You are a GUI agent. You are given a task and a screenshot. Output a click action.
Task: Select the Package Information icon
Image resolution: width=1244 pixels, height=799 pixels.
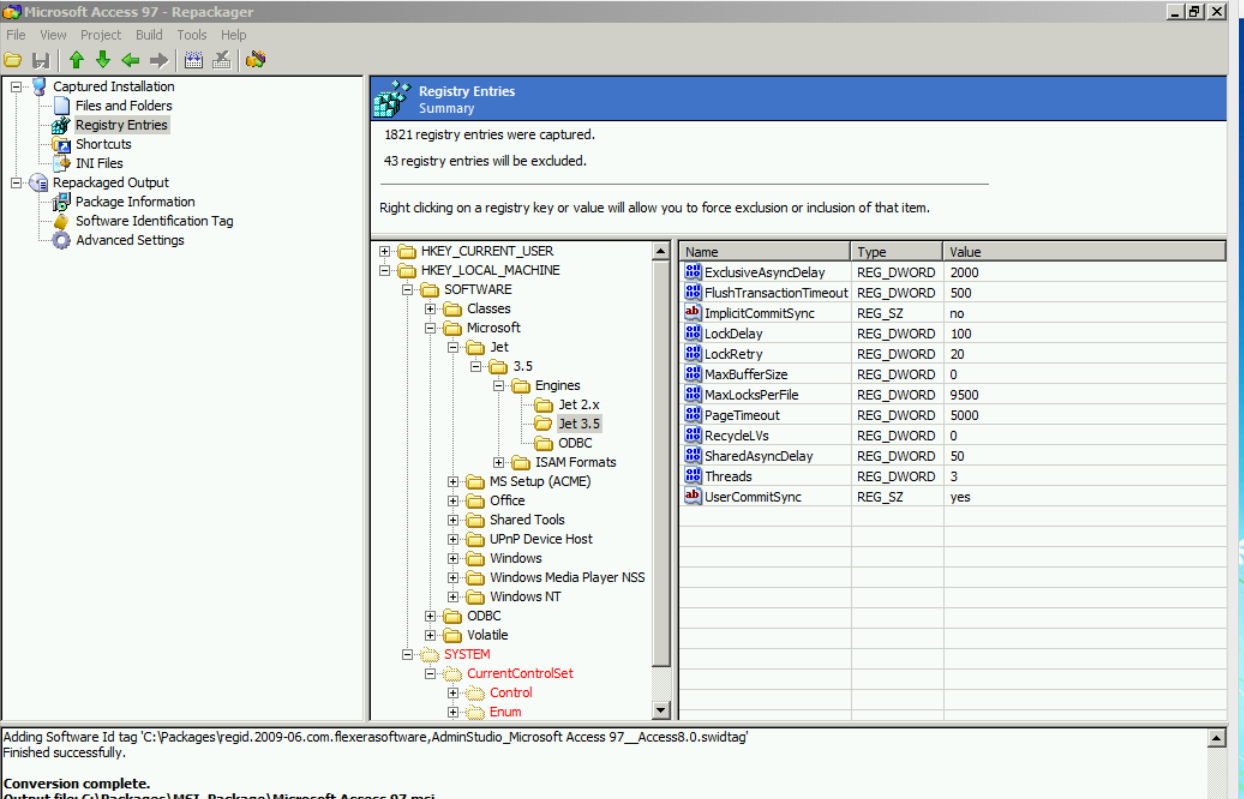(x=61, y=202)
